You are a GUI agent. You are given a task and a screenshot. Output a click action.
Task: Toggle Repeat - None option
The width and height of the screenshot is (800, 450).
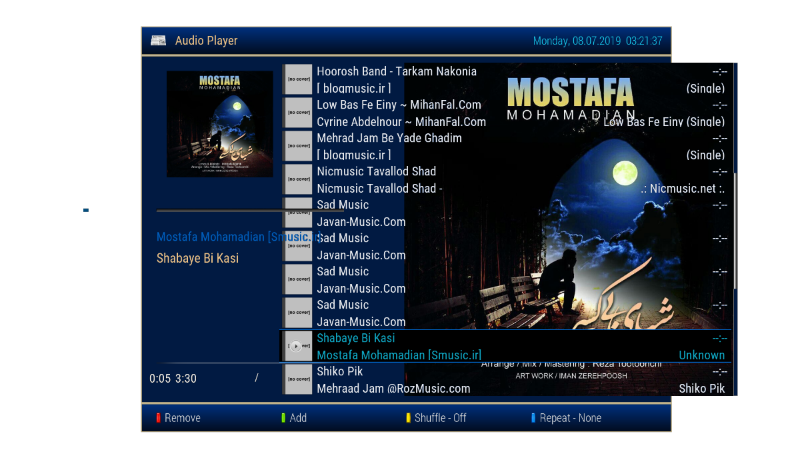pos(566,418)
